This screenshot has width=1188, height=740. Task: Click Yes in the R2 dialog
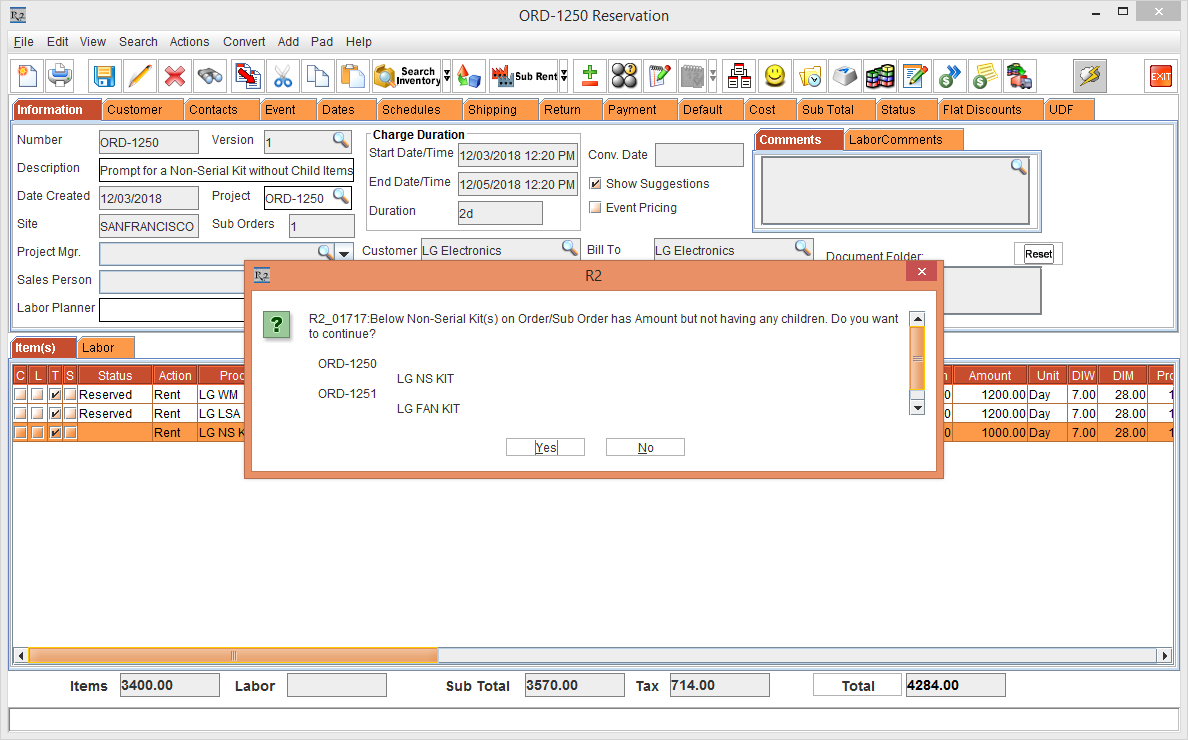click(546, 448)
